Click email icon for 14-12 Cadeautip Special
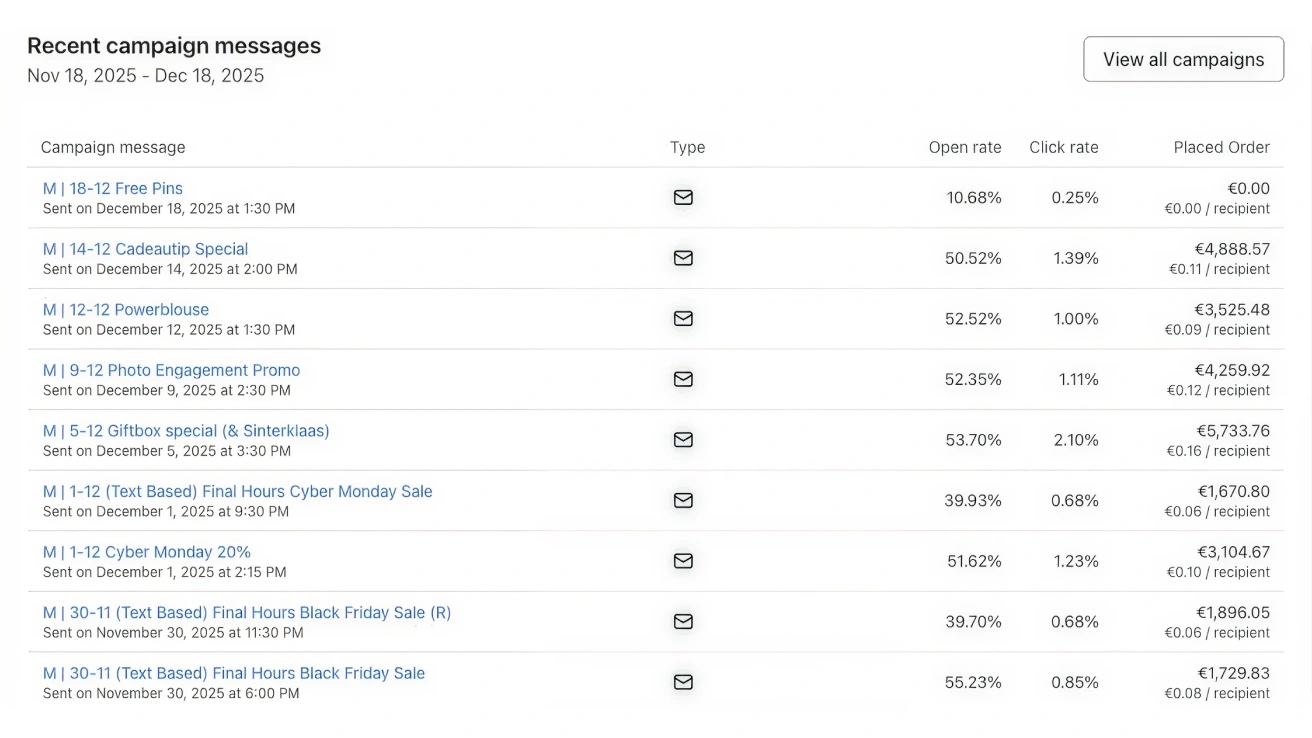The width and height of the screenshot is (1312, 738). pos(683,258)
